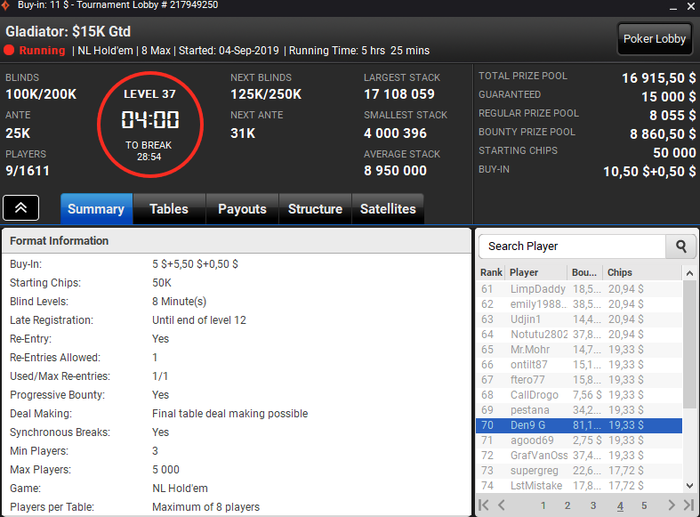Click scroll down arrow in player list
The width and height of the screenshot is (700, 517).
(690, 485)
